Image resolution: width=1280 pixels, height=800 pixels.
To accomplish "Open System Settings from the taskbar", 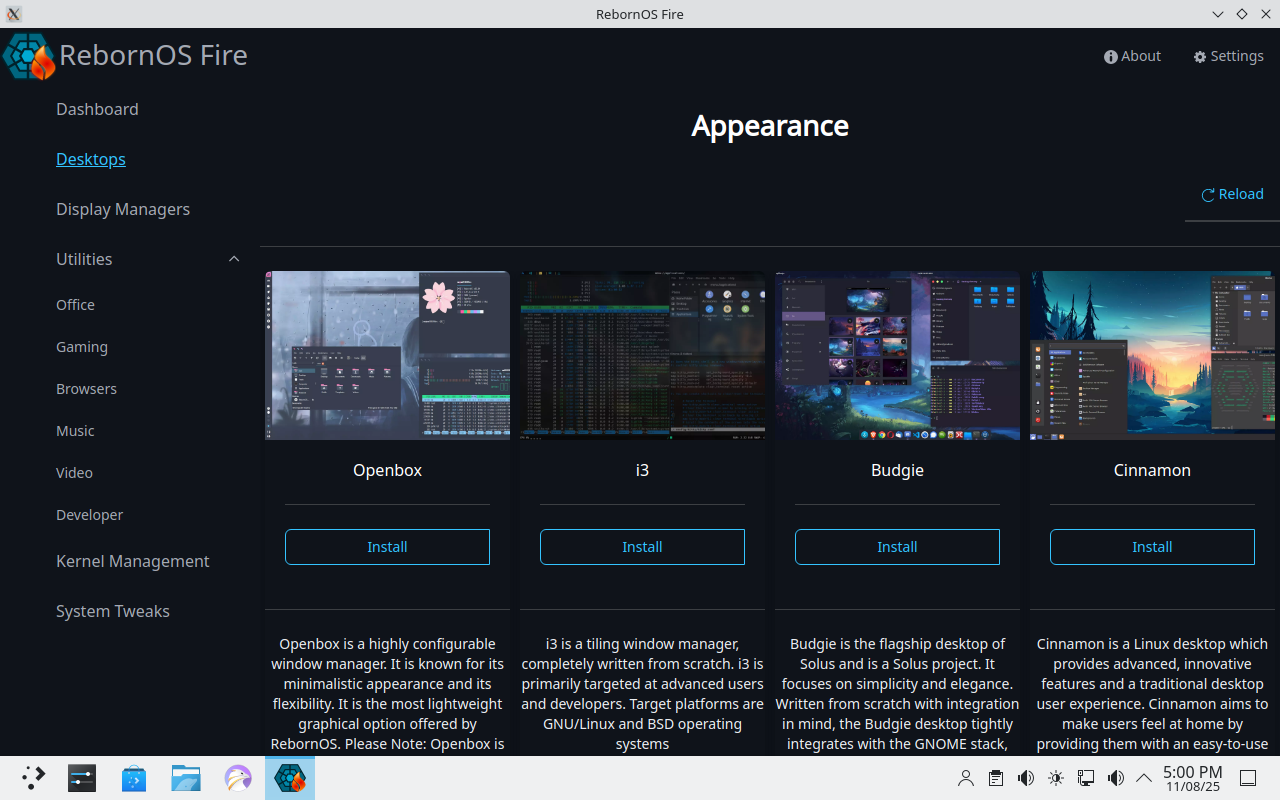I will [82, 778].
